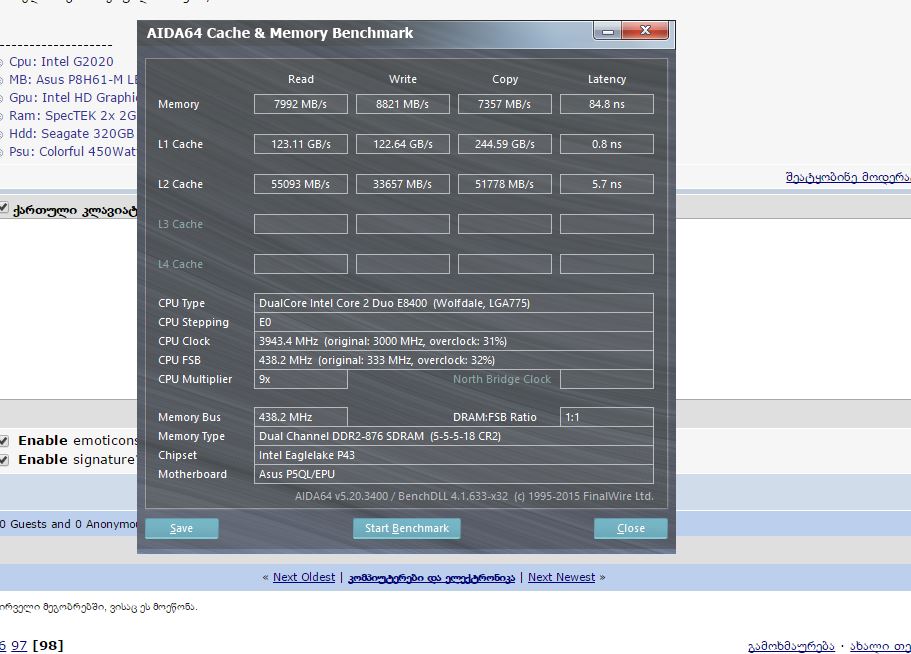Minimize the AIDA64 benchmark window
The width and height of the screenshot is (911, 654).
(608, 31)
